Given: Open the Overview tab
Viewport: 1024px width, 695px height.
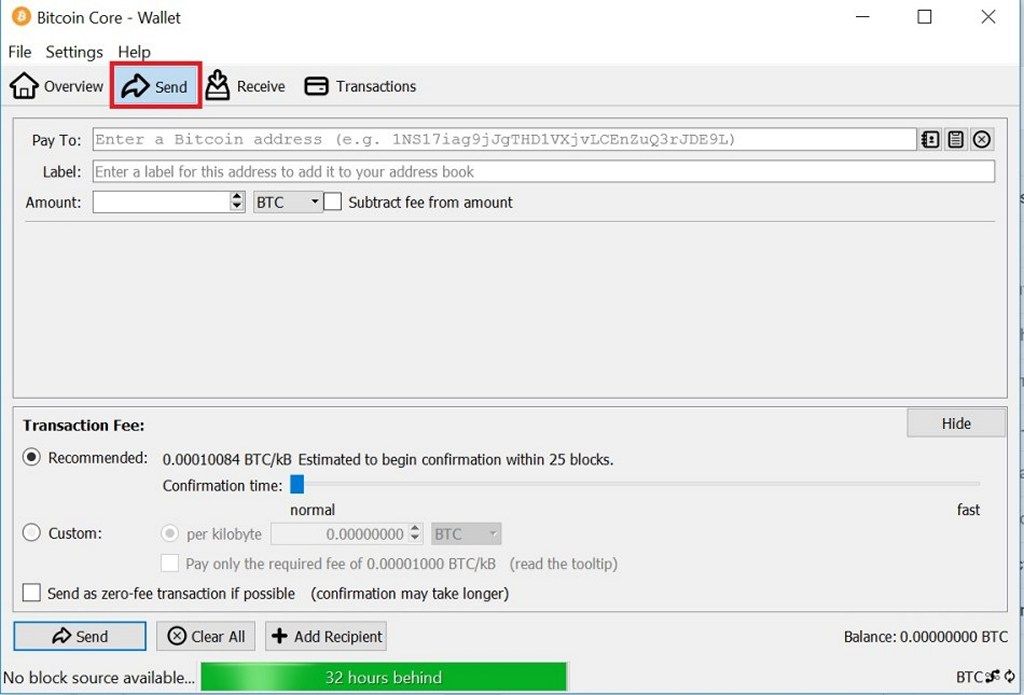Looking at the screenshot, I should (56, 86).
